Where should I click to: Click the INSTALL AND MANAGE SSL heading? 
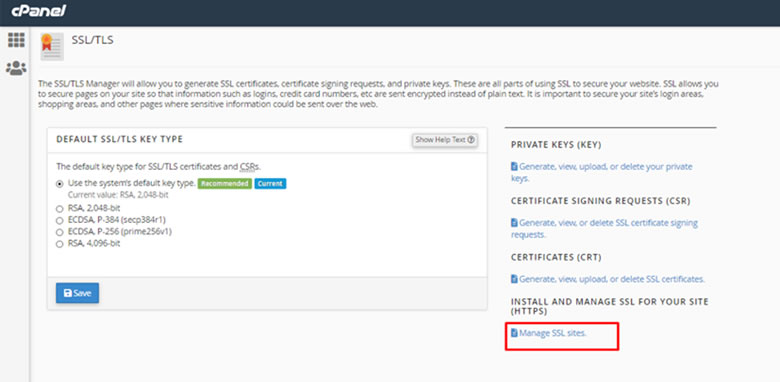[609, 306]
